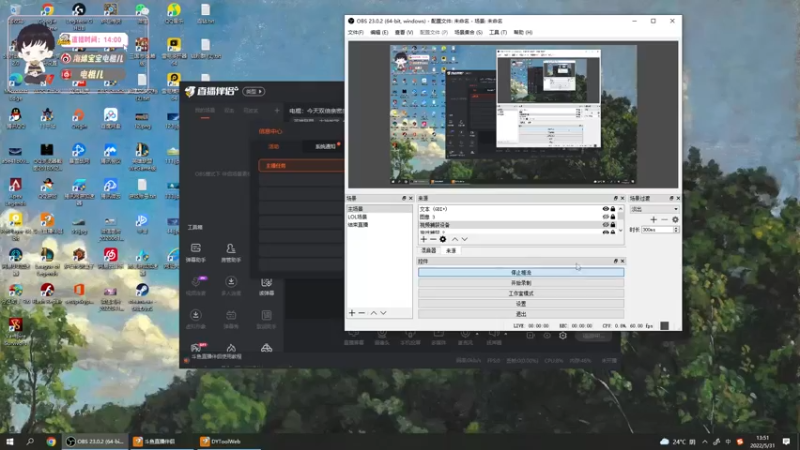This screenshot has height=450, width=800.
Task: Switch to the 混音器 tab in OBS
Action: coord(429,251)
